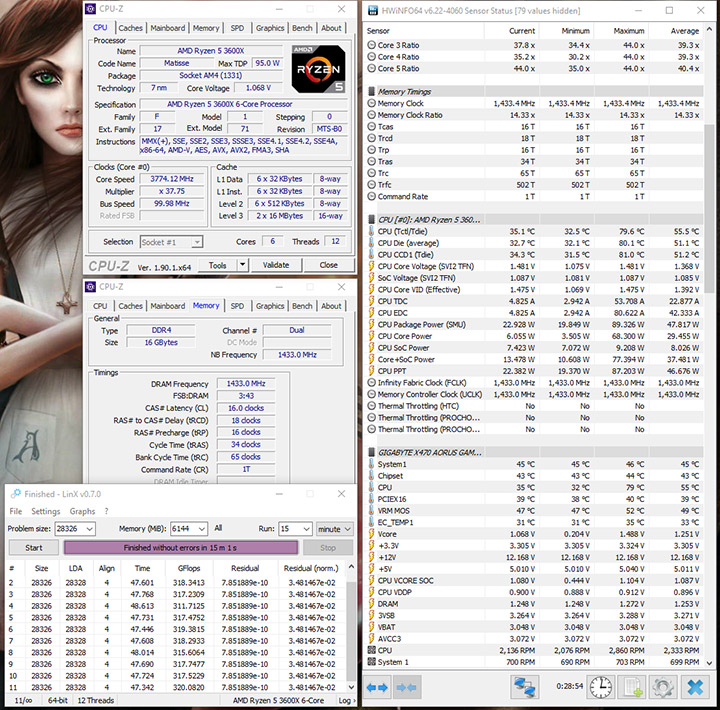This screenshot has height=710, width=720.
Task: Click the Tools button in CPU-Z
Action: pos(218,265)
